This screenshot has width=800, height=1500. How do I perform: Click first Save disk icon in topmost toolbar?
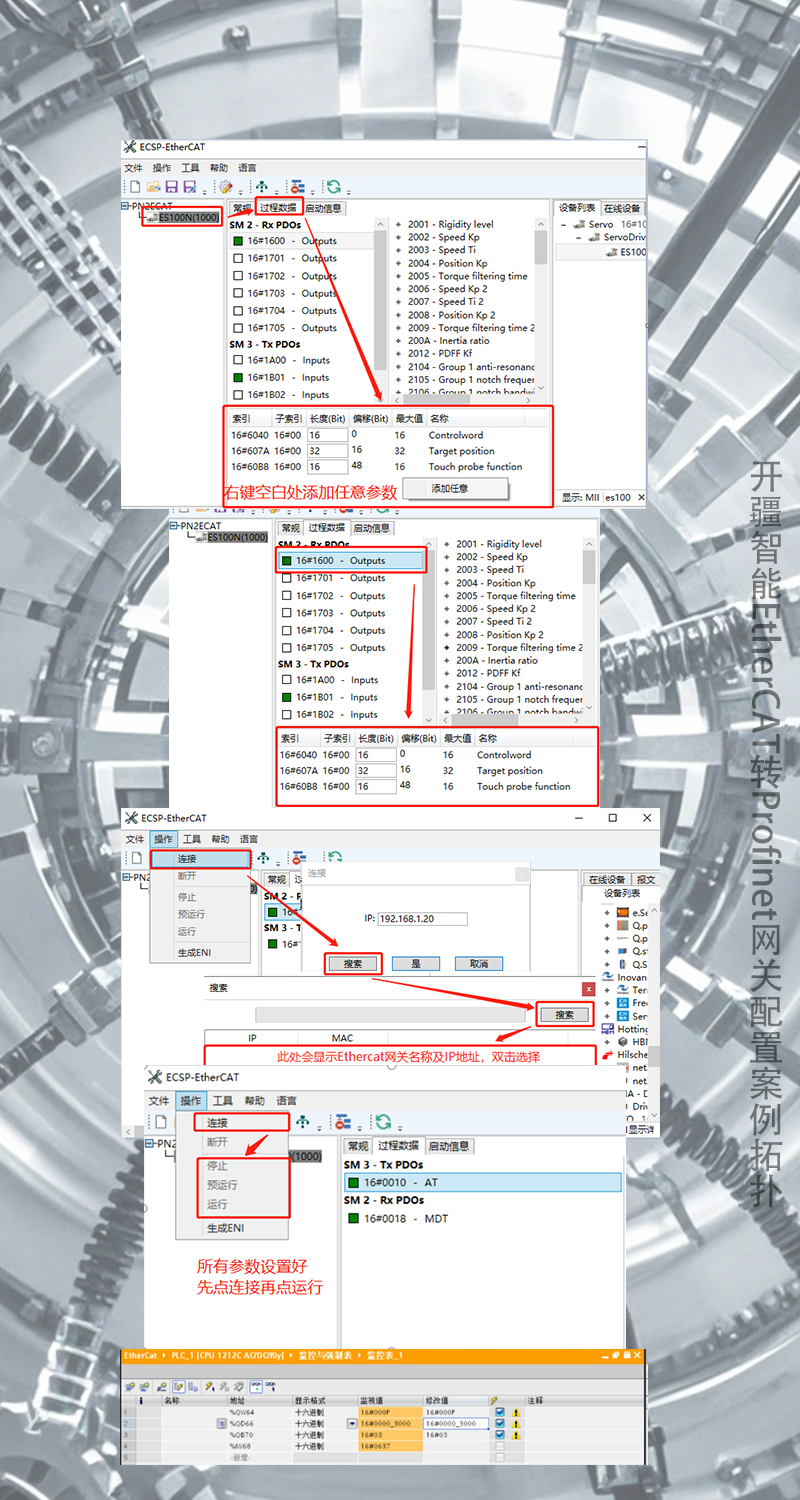click(x=171, y=187)
